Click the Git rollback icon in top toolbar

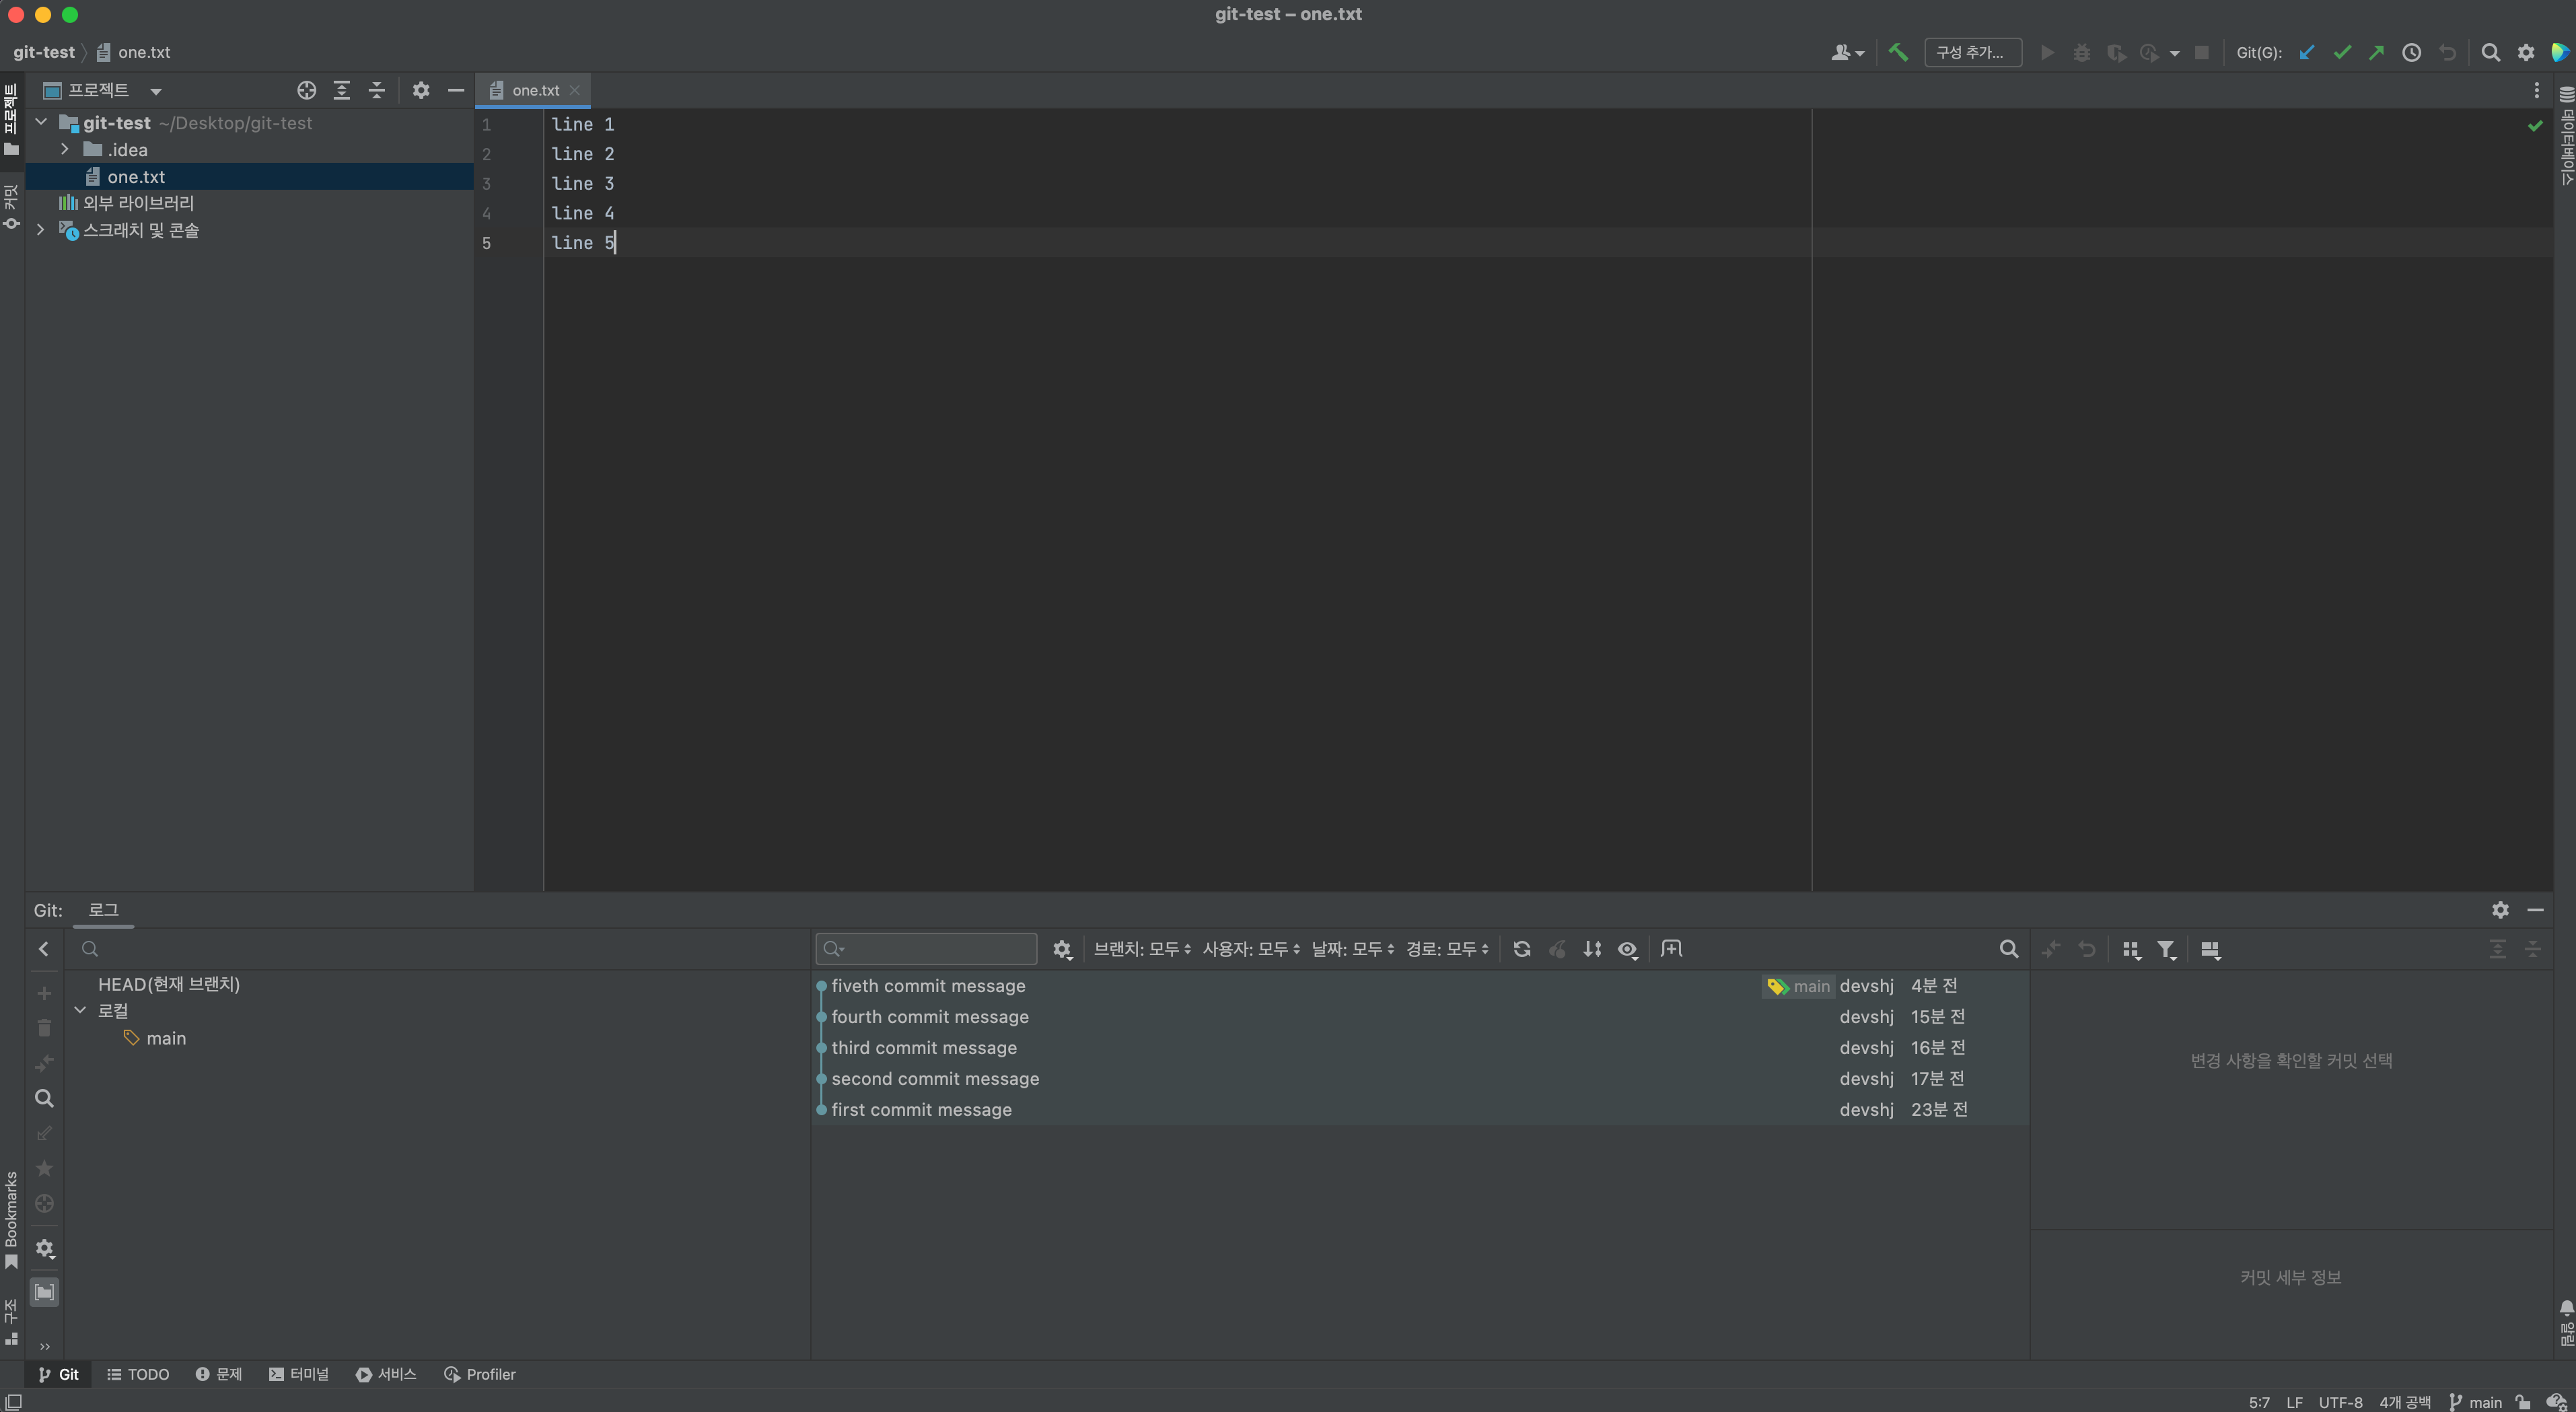pos(2447,52)
